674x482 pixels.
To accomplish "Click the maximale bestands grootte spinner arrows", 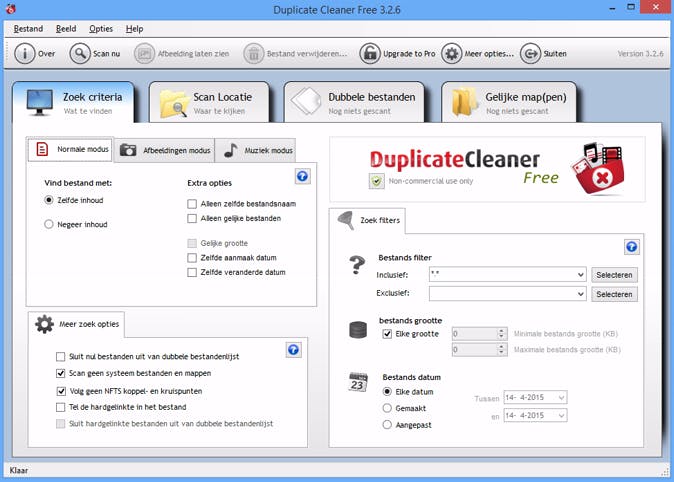I will tap(501, 350).
